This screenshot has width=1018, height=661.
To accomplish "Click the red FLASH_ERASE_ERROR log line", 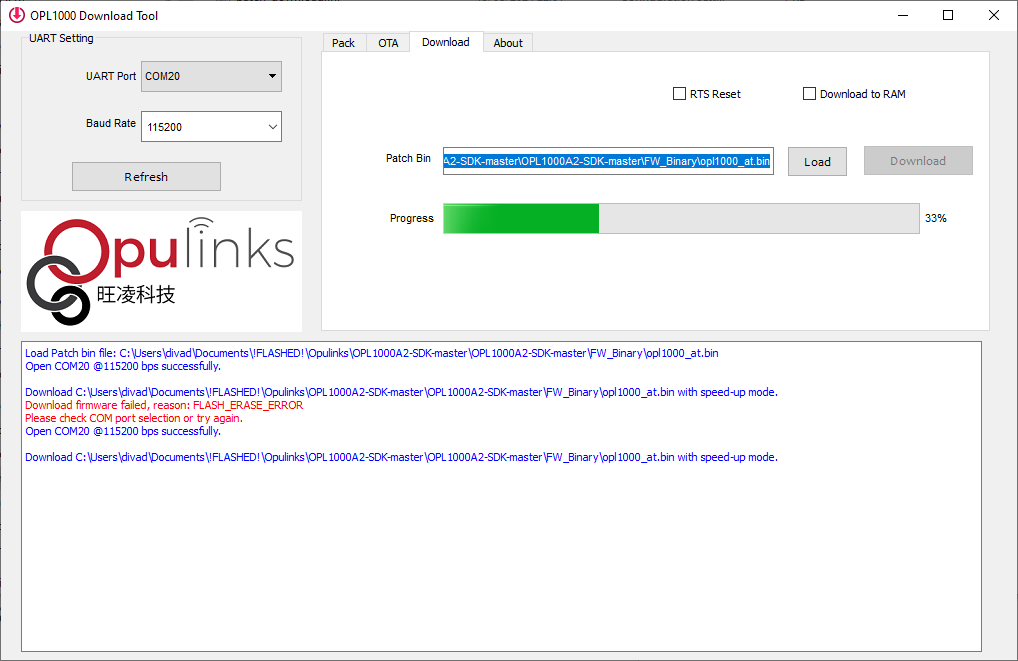I will click(164, 405).
